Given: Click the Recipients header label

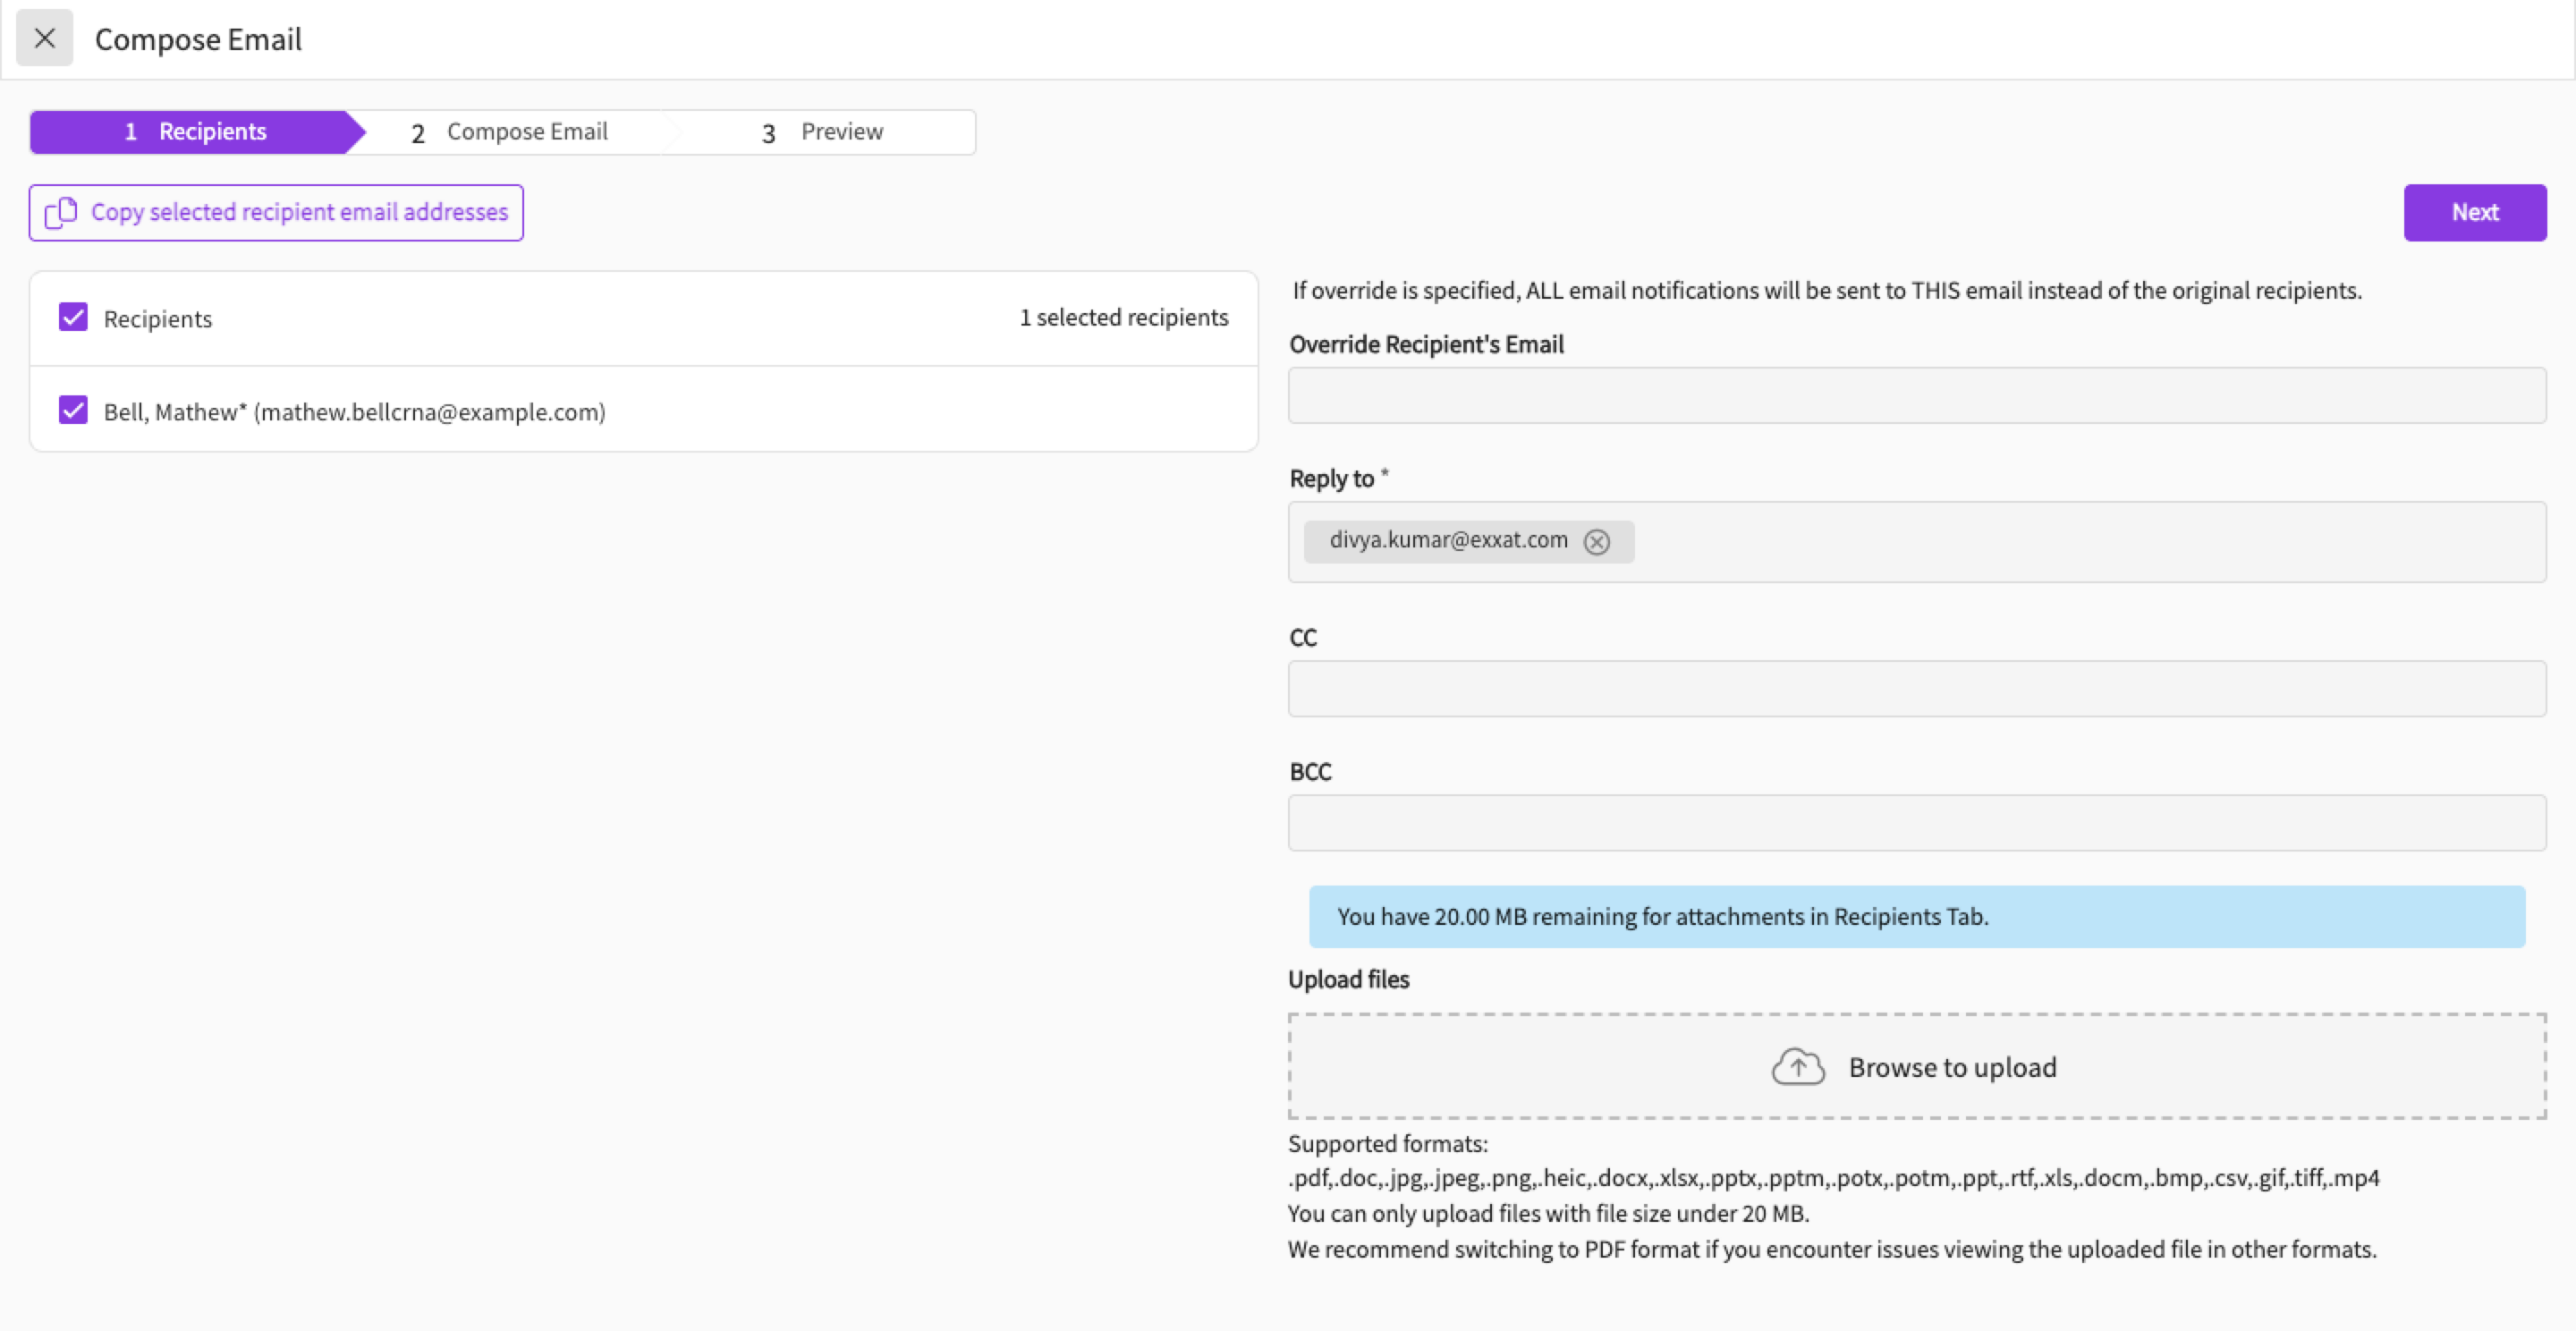Looking at the screenshot, I should tap(158, 319).
